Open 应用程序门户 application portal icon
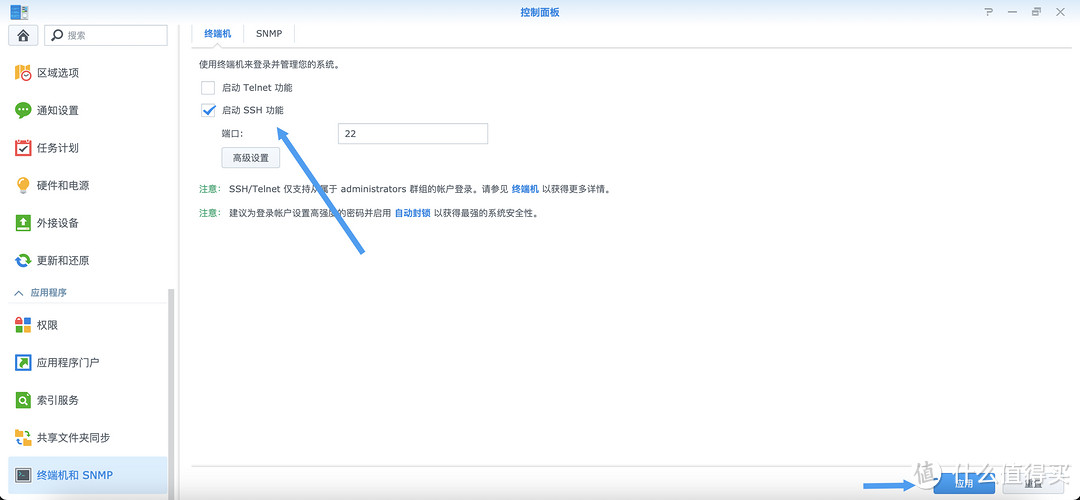1080x500 pixels. (23, 362)
